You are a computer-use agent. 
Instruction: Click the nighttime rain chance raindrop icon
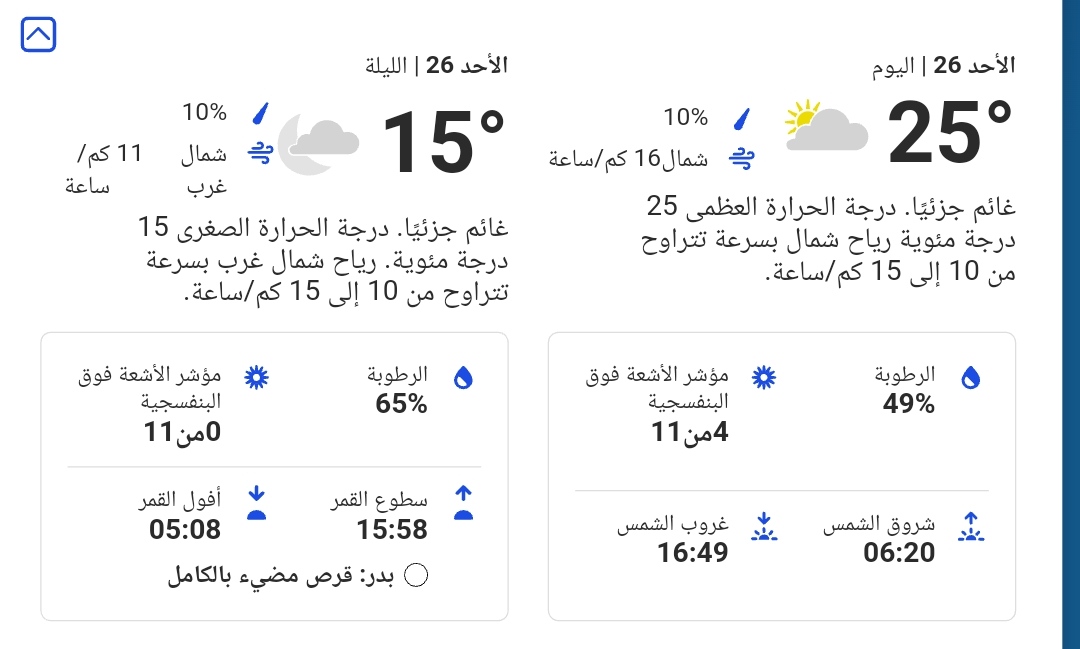point(260,113)
